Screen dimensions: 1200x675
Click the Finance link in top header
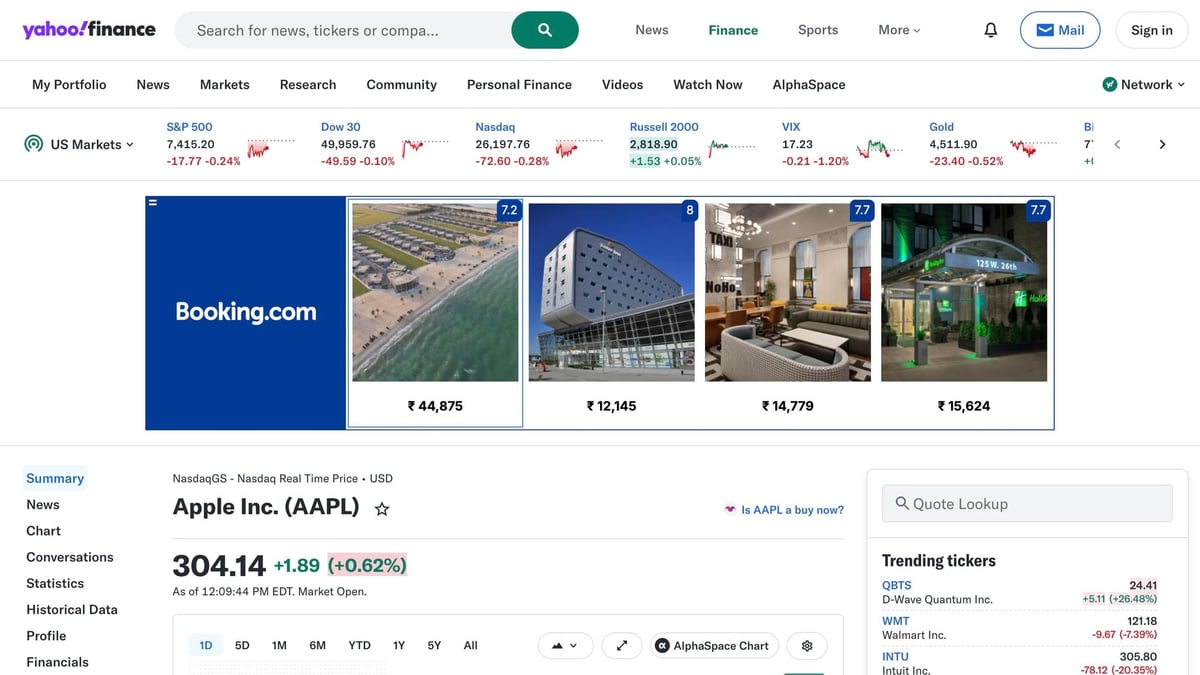point(733,30)
